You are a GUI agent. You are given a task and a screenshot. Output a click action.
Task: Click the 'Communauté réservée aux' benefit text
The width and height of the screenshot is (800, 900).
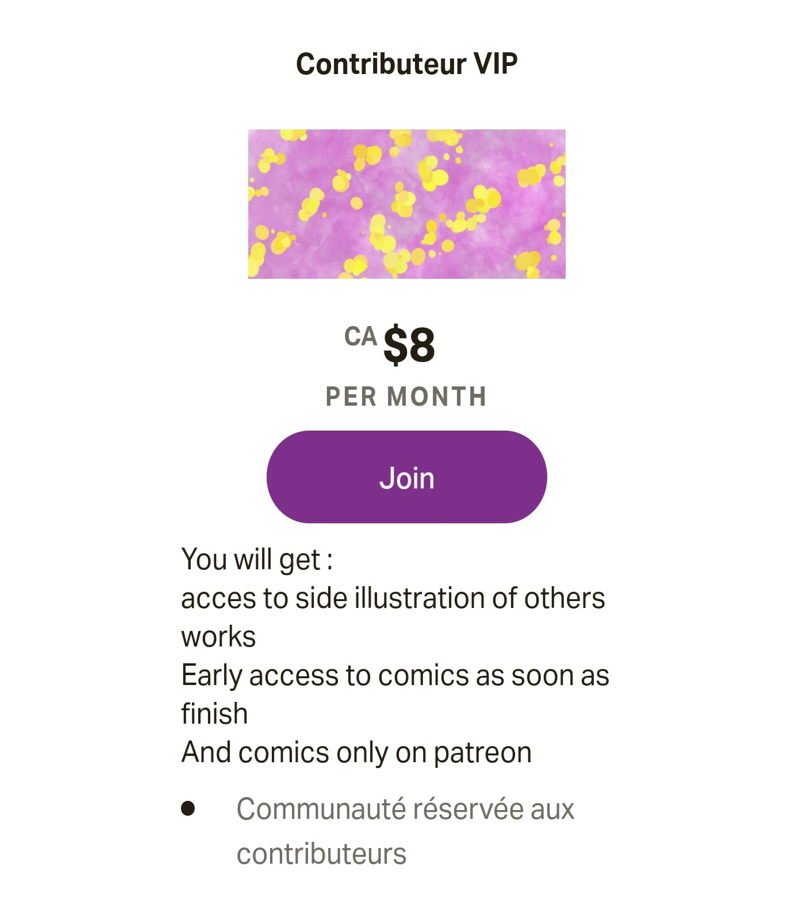coord(405,808)
